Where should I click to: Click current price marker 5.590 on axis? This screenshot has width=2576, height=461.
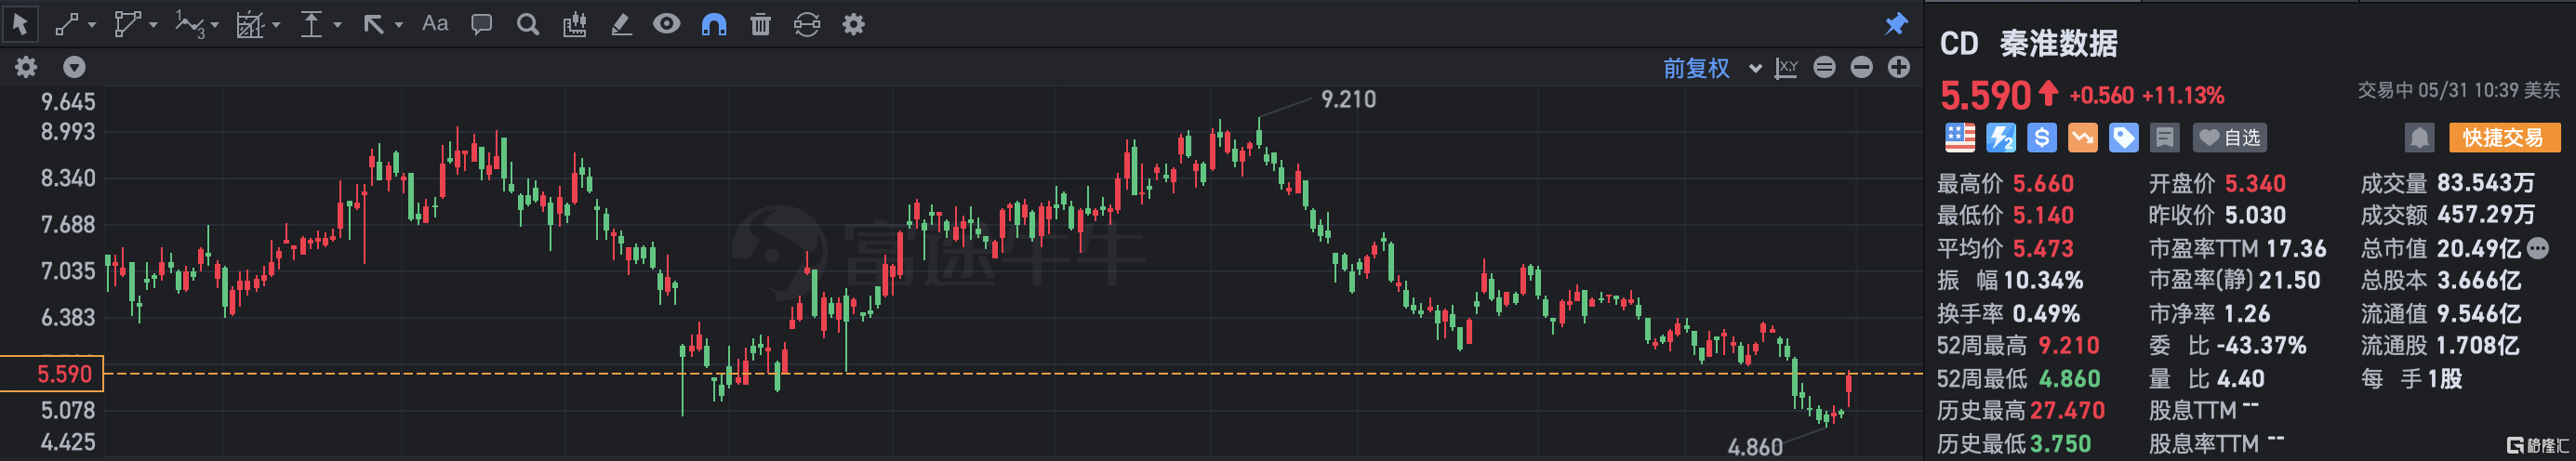click(52, 374)
